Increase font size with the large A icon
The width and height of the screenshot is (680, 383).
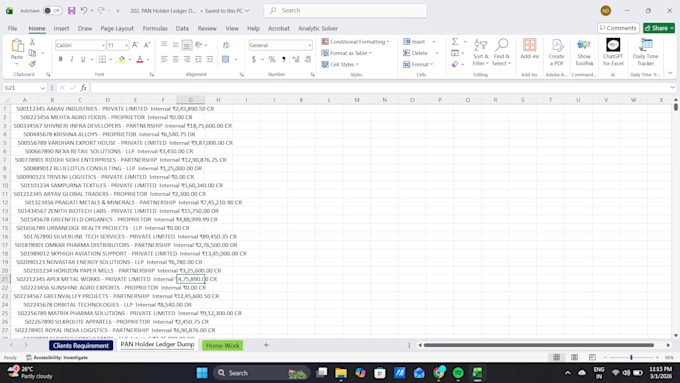(x=135, y=45)
